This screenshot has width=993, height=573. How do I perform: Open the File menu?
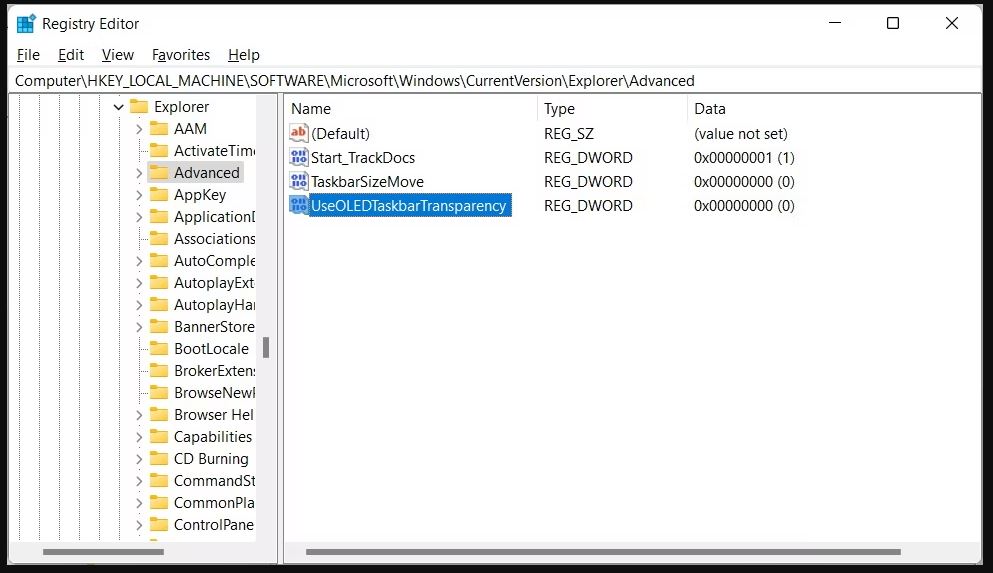click(x=28, y=55)
